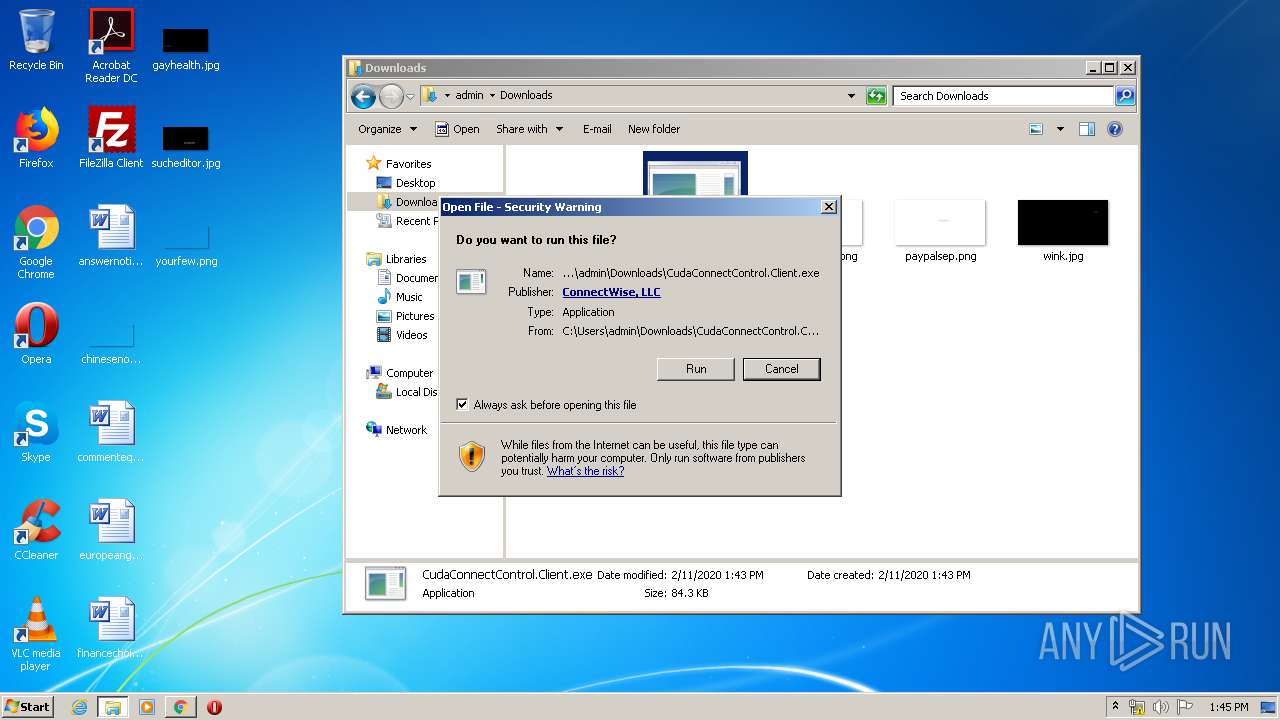Screen dimensions: 1280x720
Task: Open Windows Media Player taskbar icon
Action: click(147, 707)
